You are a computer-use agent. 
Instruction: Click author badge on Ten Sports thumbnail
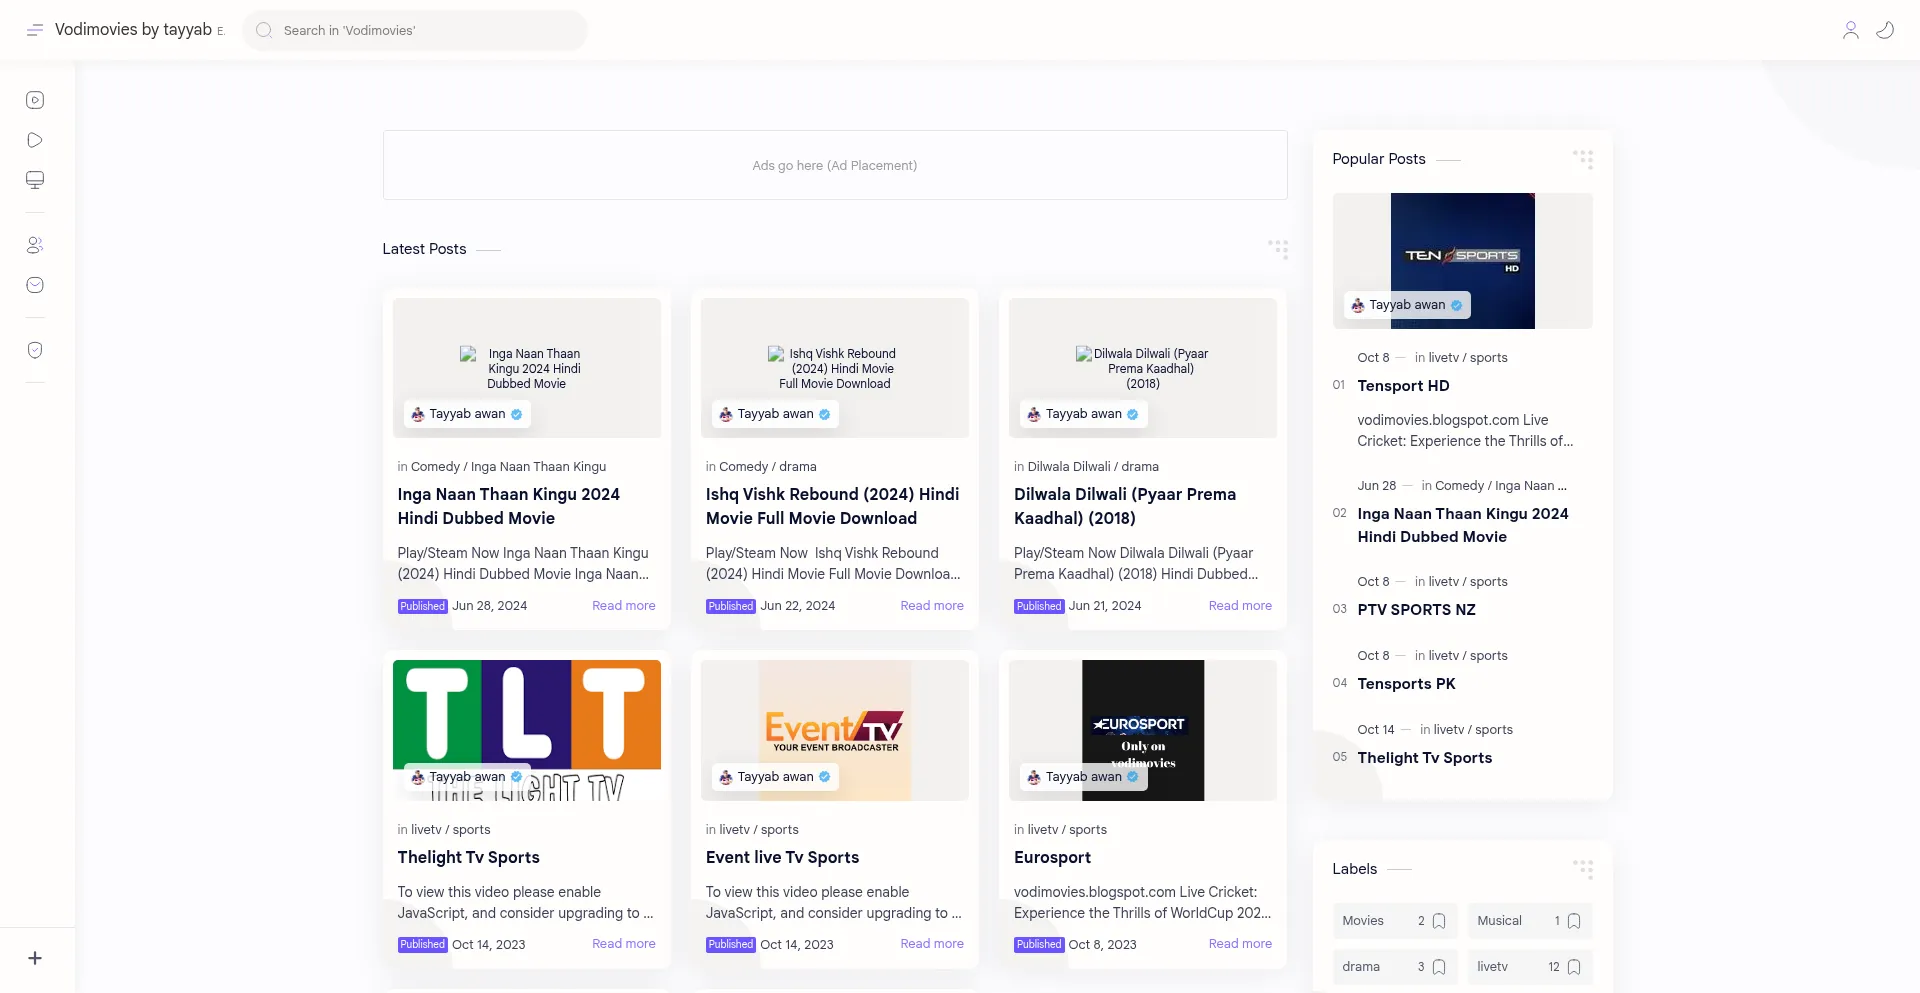(1407, 305)
